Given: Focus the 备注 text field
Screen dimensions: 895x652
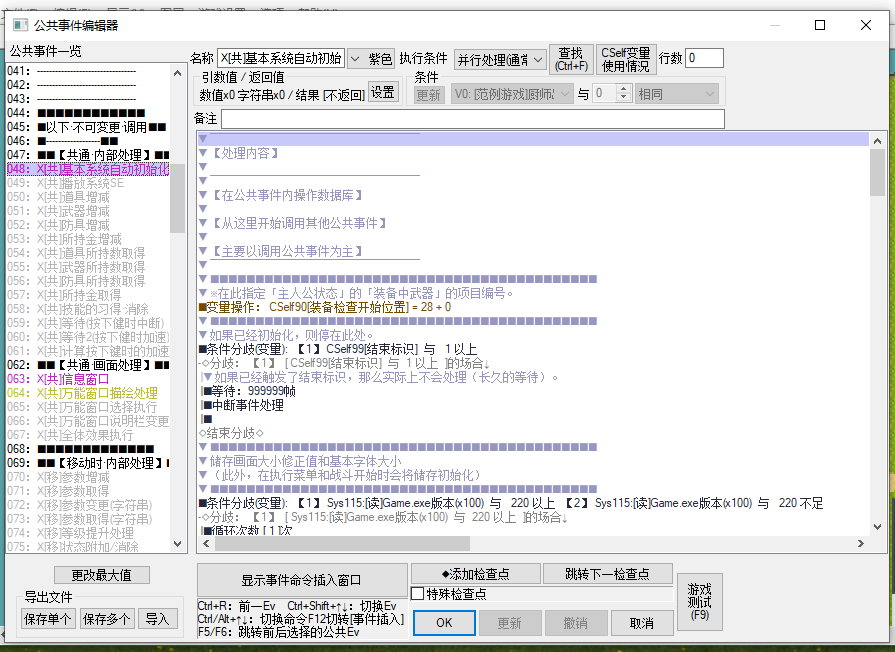Looking at the screenshot, I should click(473, 119).
